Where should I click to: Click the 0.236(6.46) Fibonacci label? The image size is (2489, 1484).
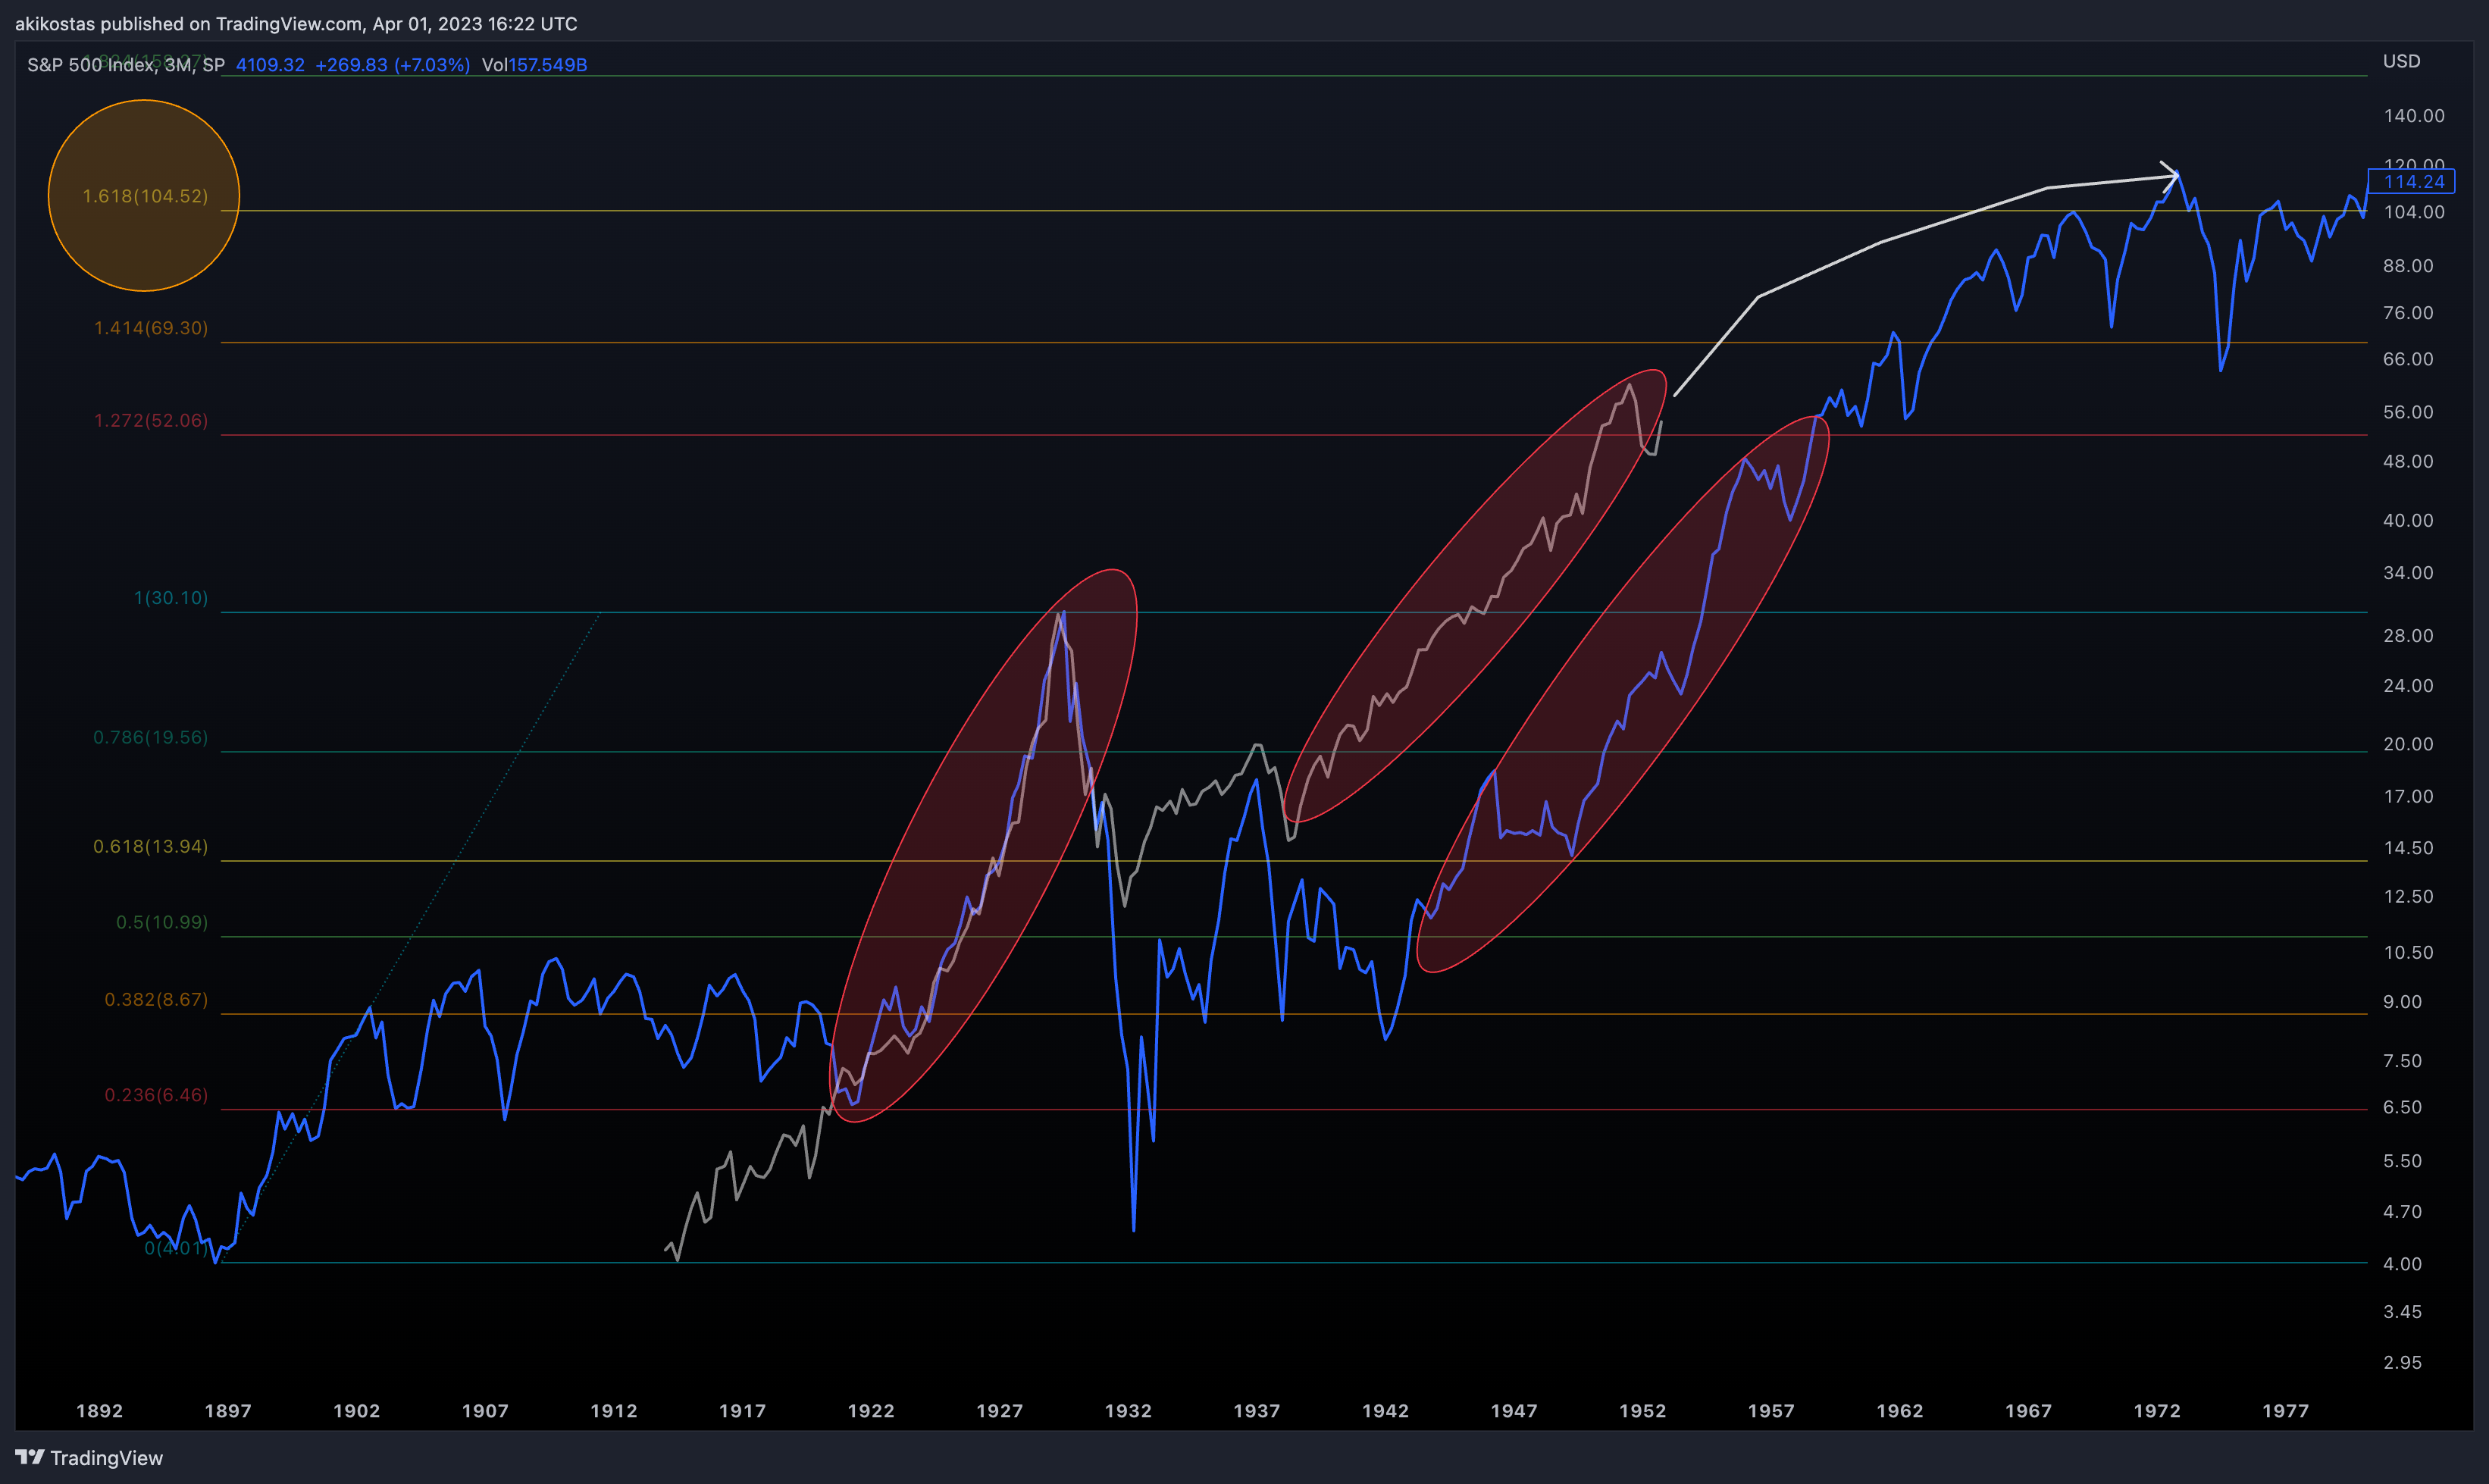click(156, 1095)
